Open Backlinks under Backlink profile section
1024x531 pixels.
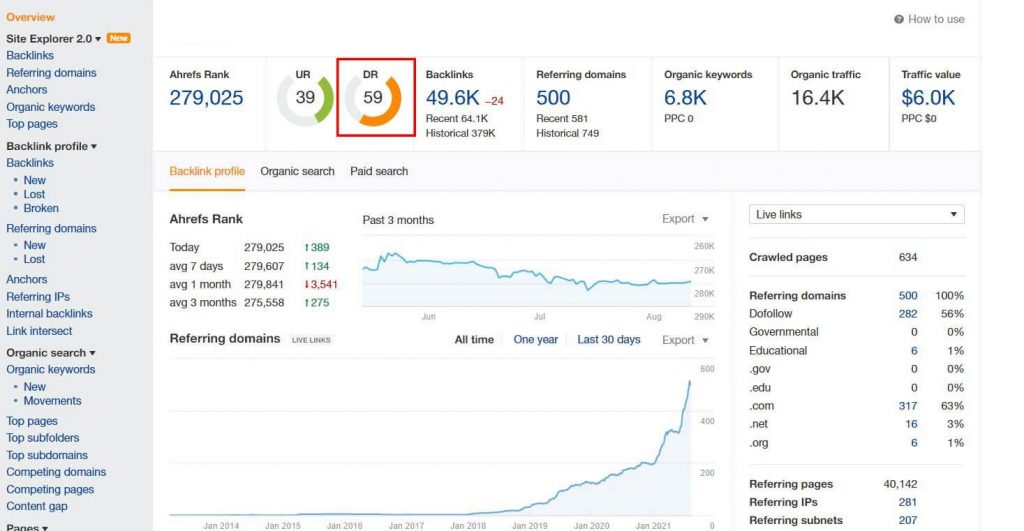coord(30,163)
